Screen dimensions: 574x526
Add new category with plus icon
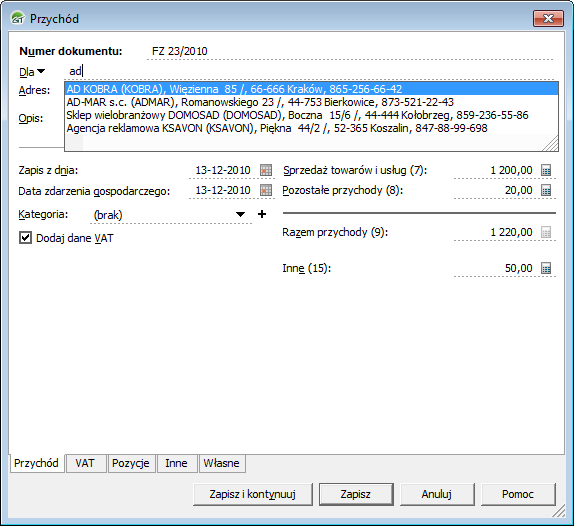click(262, 214)
